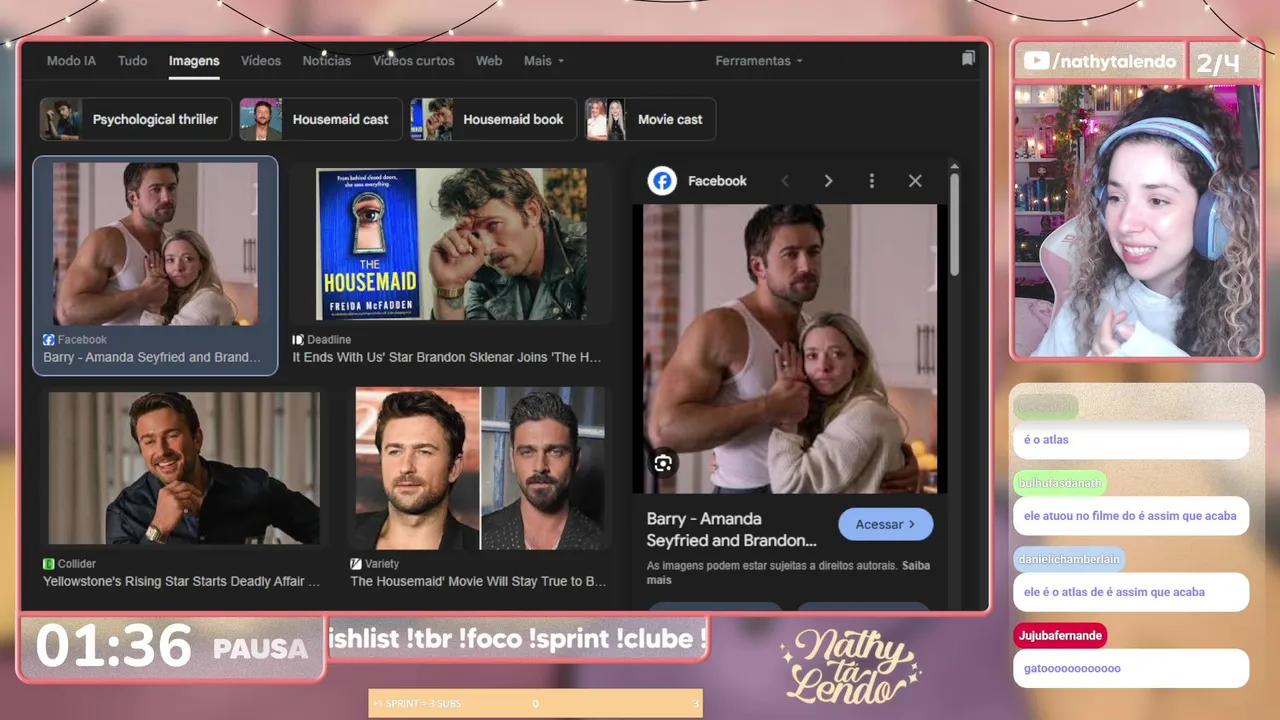Go to previous image in preview

[785, 181]
